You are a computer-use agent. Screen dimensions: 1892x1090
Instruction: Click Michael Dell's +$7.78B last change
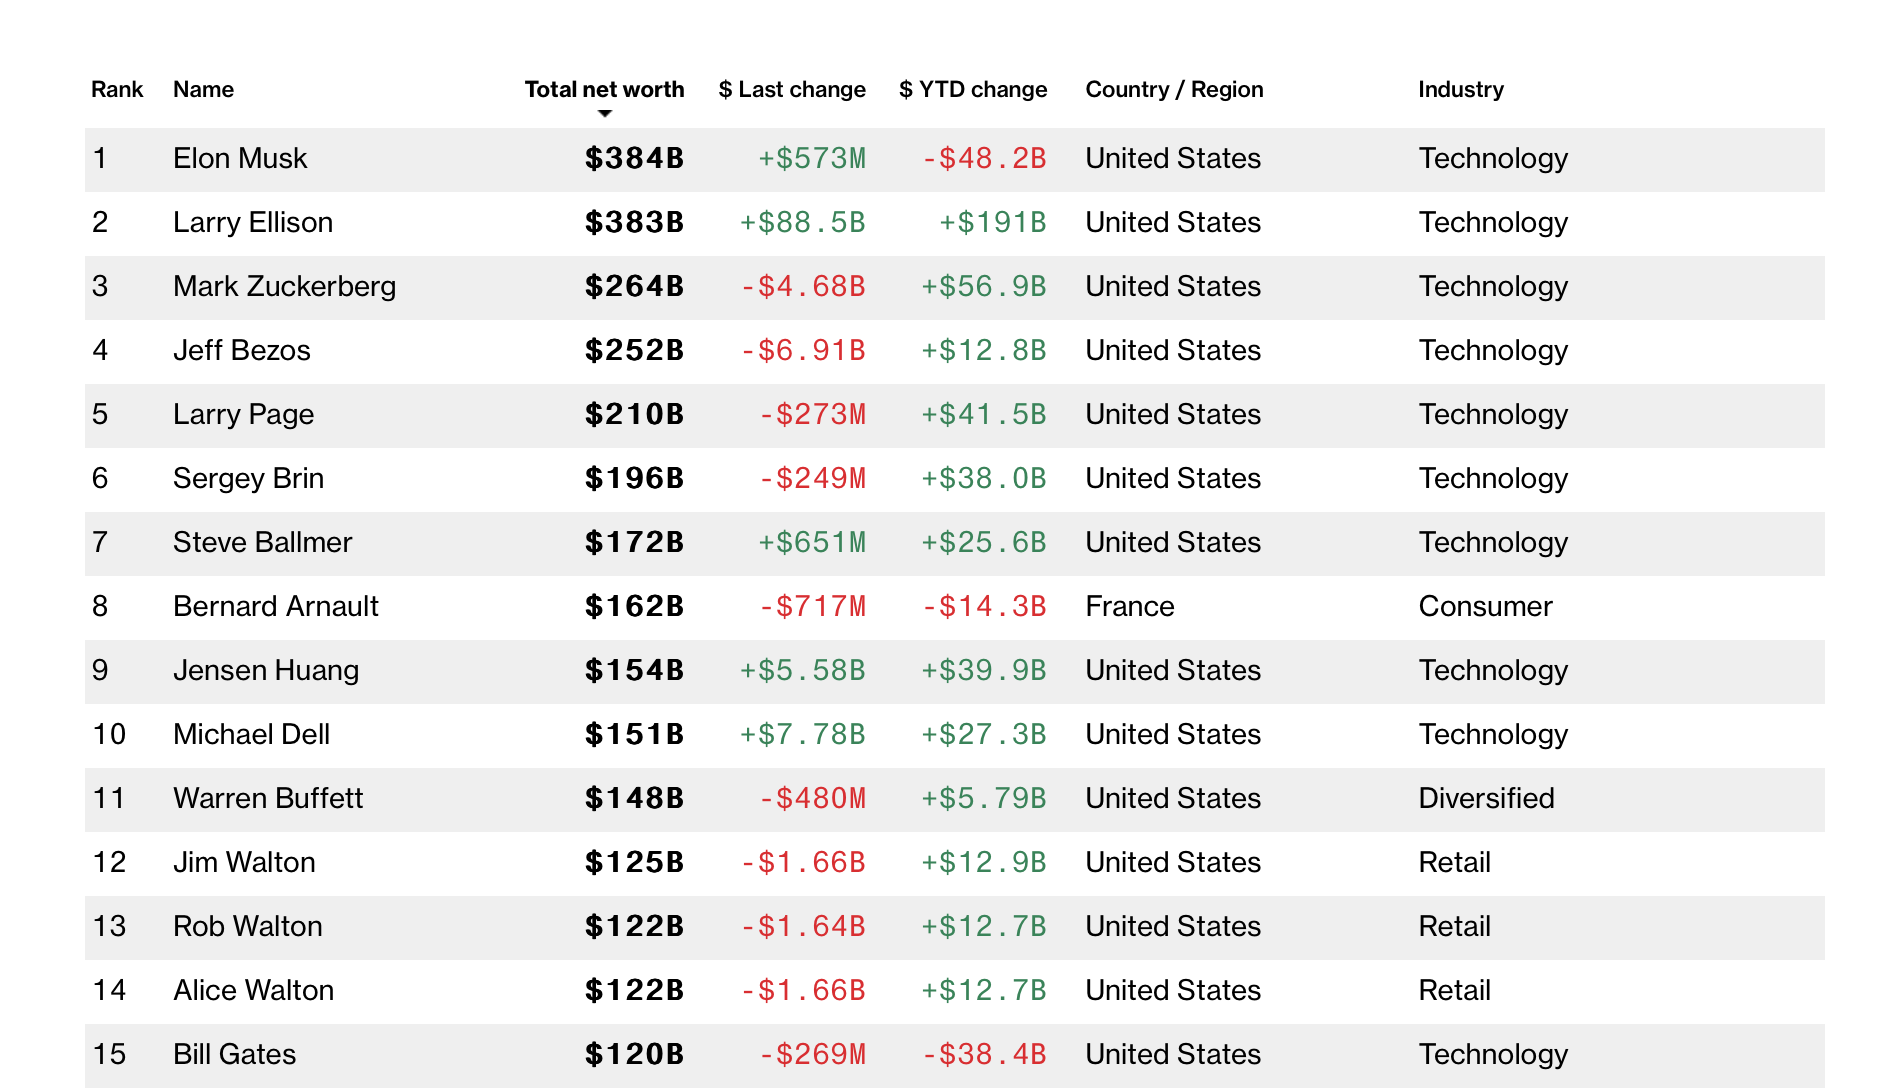coord(802,734)
